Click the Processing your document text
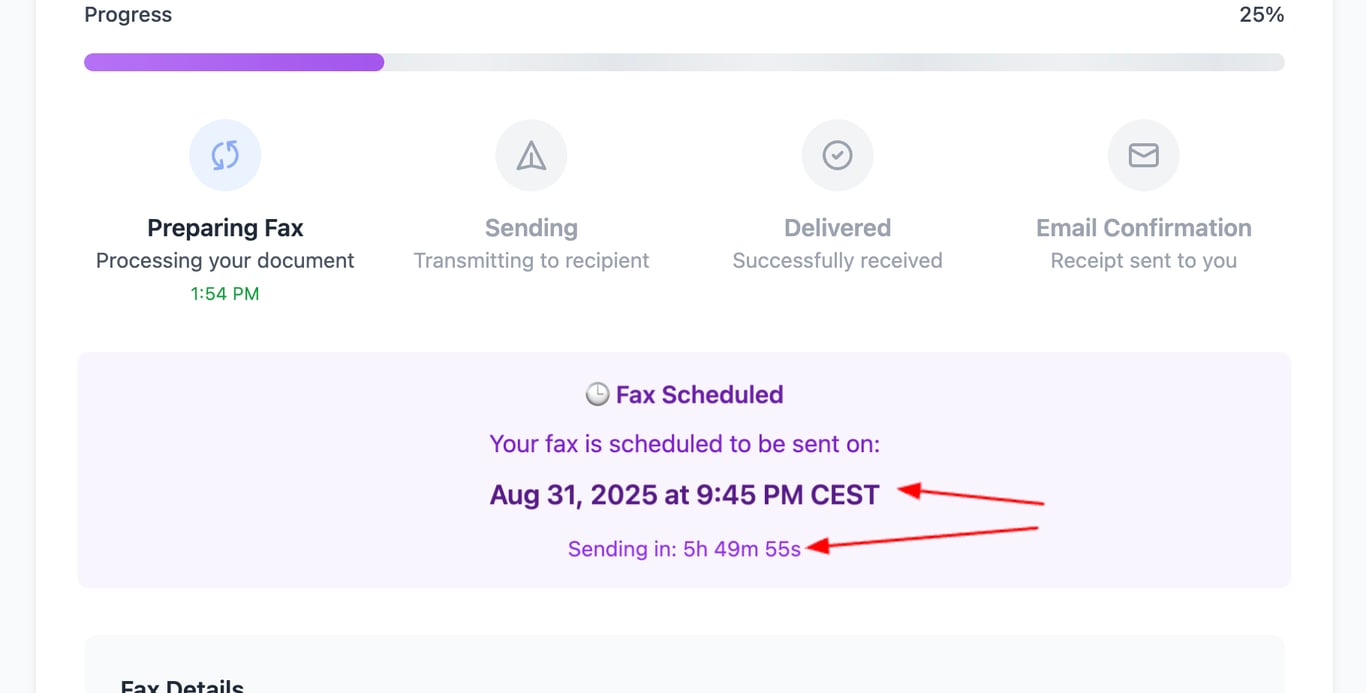The image size is (1366, 693). point(225,261)
